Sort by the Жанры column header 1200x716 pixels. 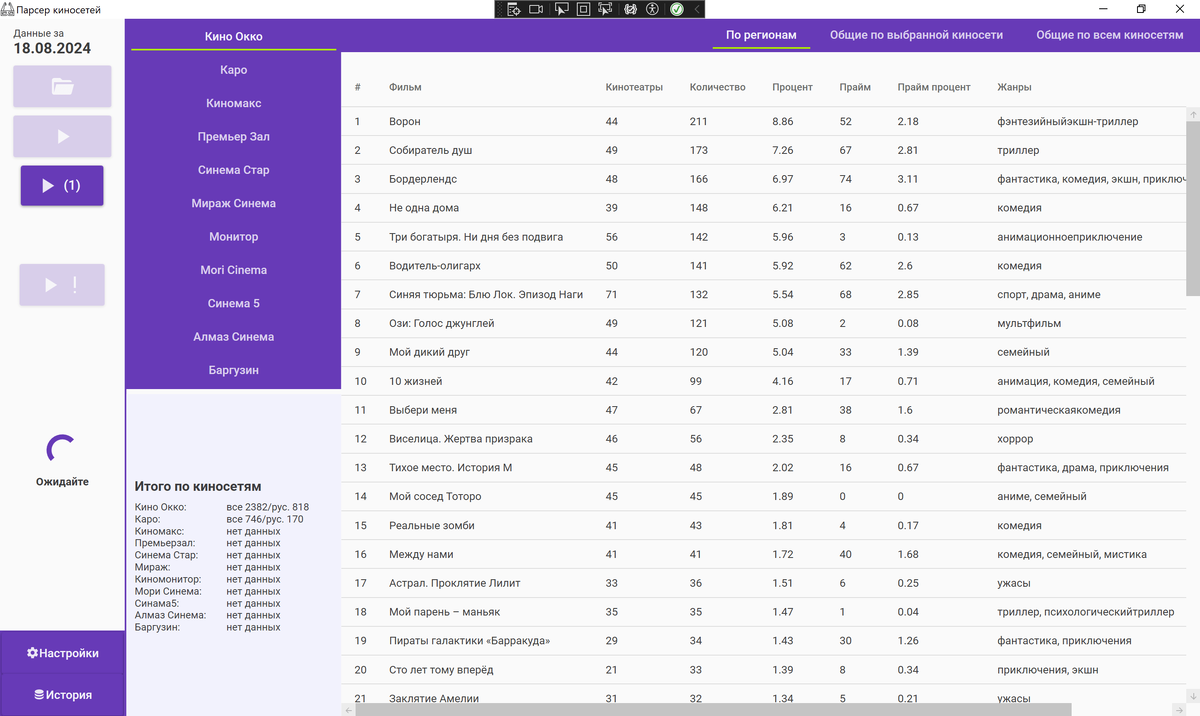pos(1014,87)
